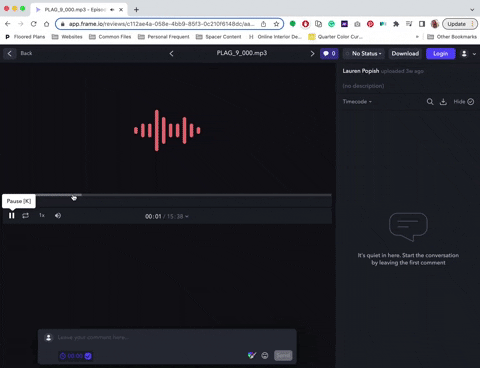The height and width of the screenshot is (368, 480).
Task: Click browser back arrow
Action: (x=8, y=24)
